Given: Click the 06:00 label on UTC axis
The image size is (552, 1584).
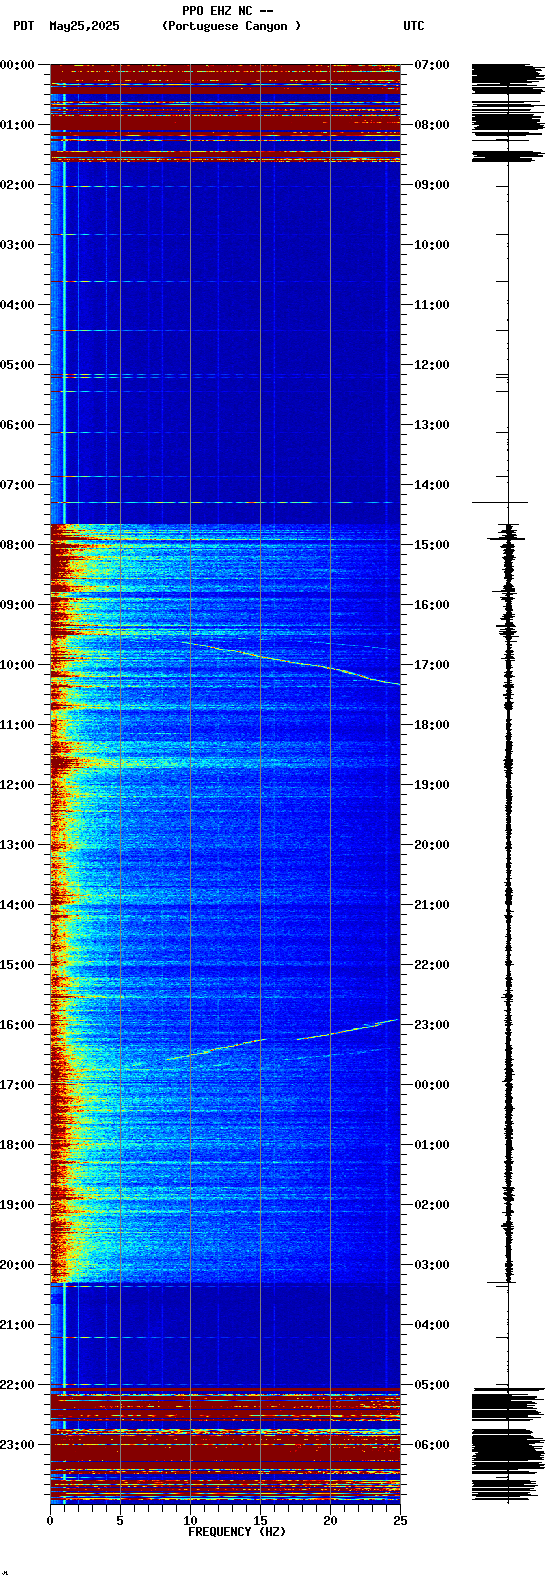Looking at the screenshot, I should 432,1445.
